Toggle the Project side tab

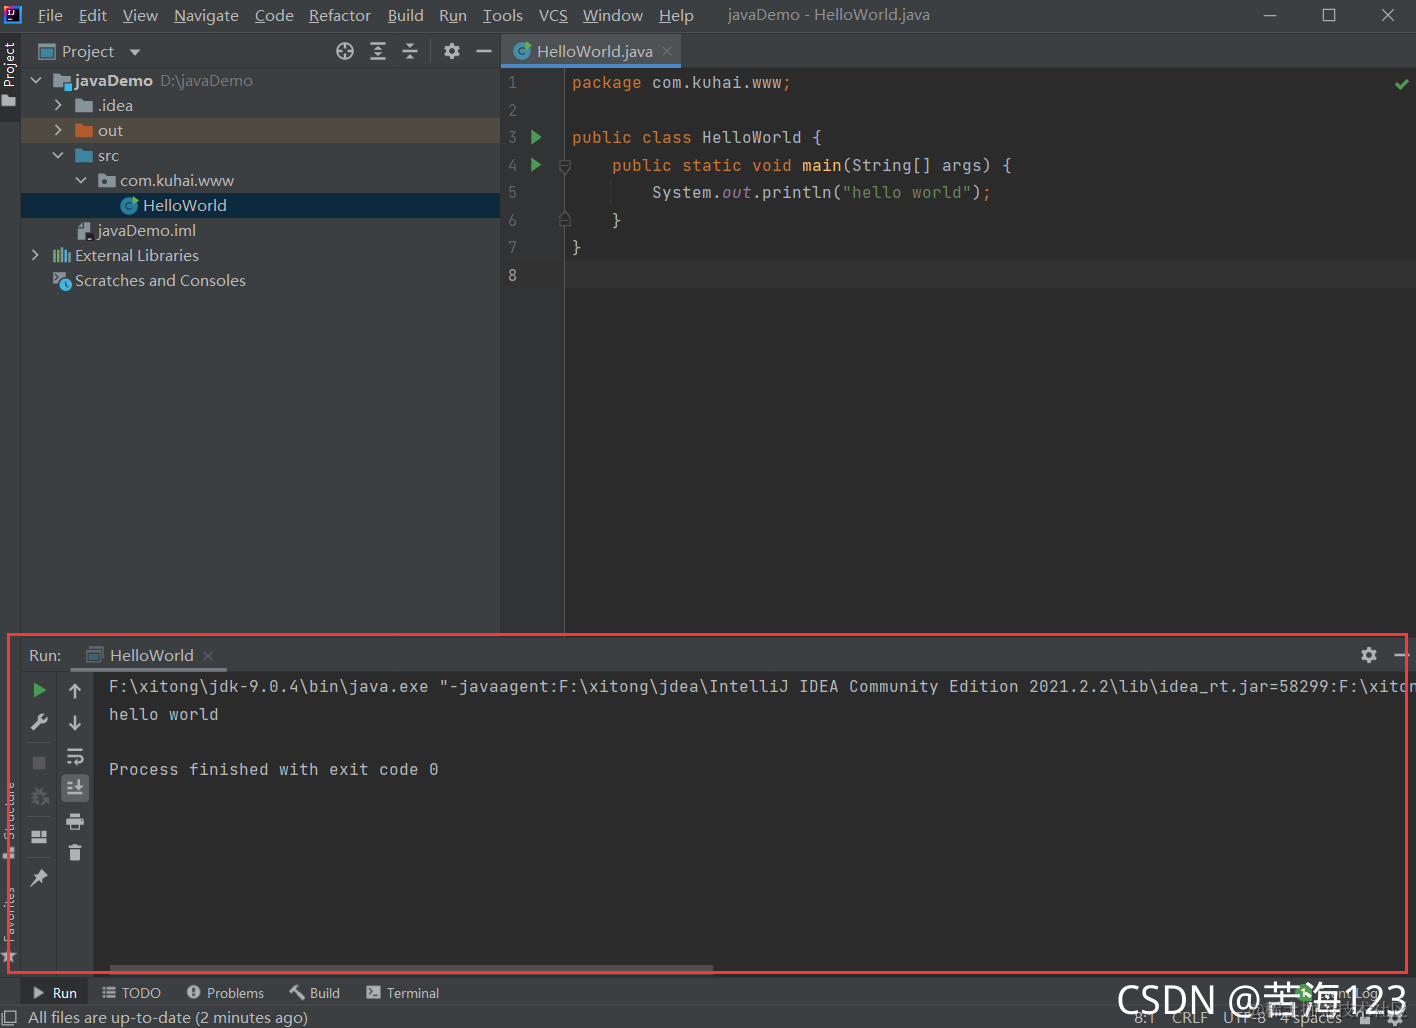10,75
